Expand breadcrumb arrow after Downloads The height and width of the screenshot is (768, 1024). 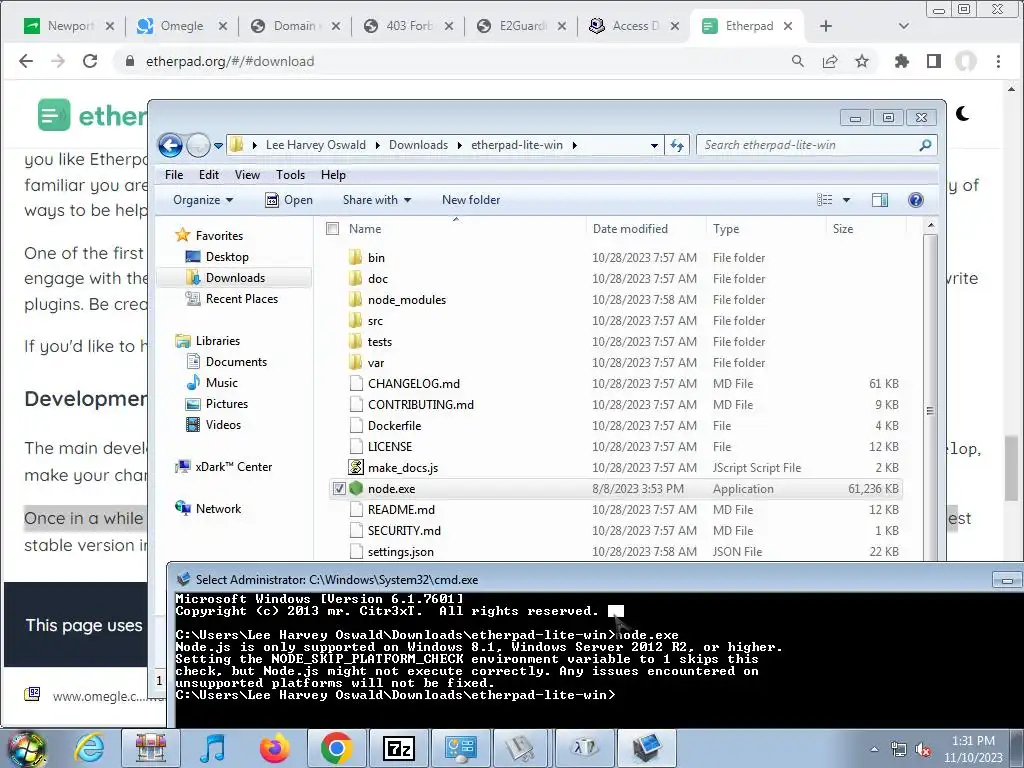click(459, 145)
